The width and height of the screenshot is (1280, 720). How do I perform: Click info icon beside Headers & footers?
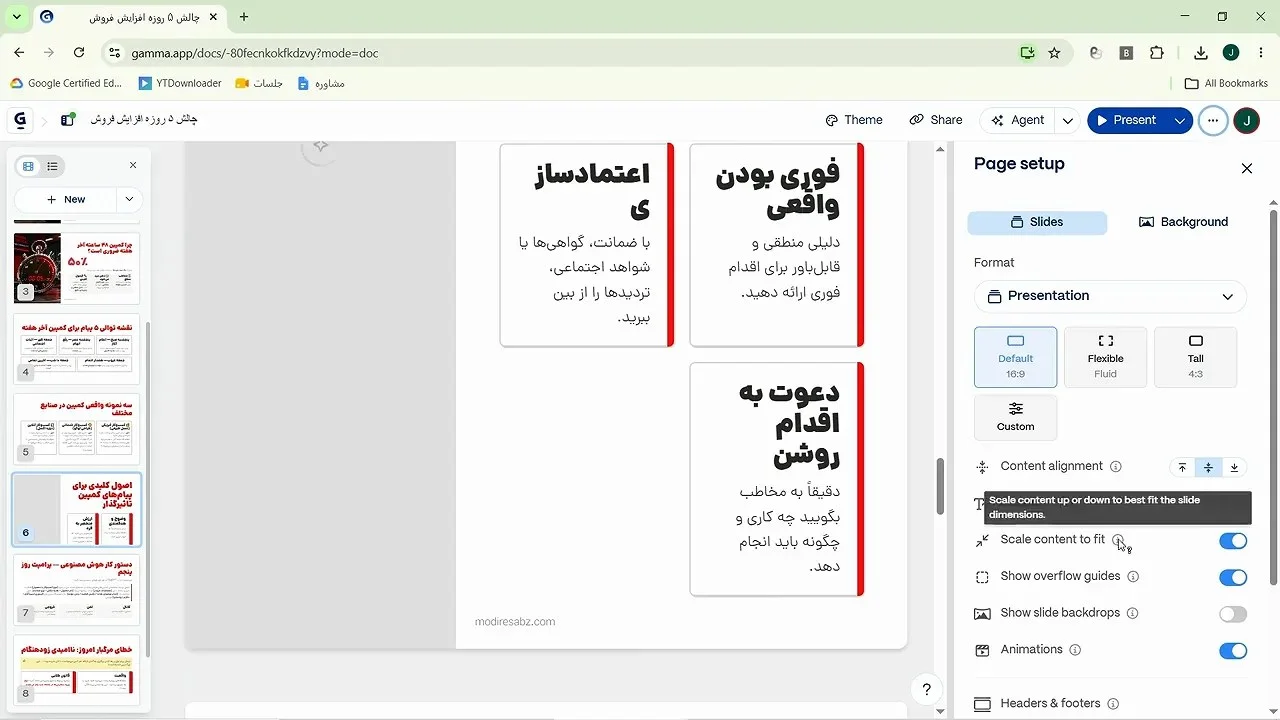tap(1113, 704)
